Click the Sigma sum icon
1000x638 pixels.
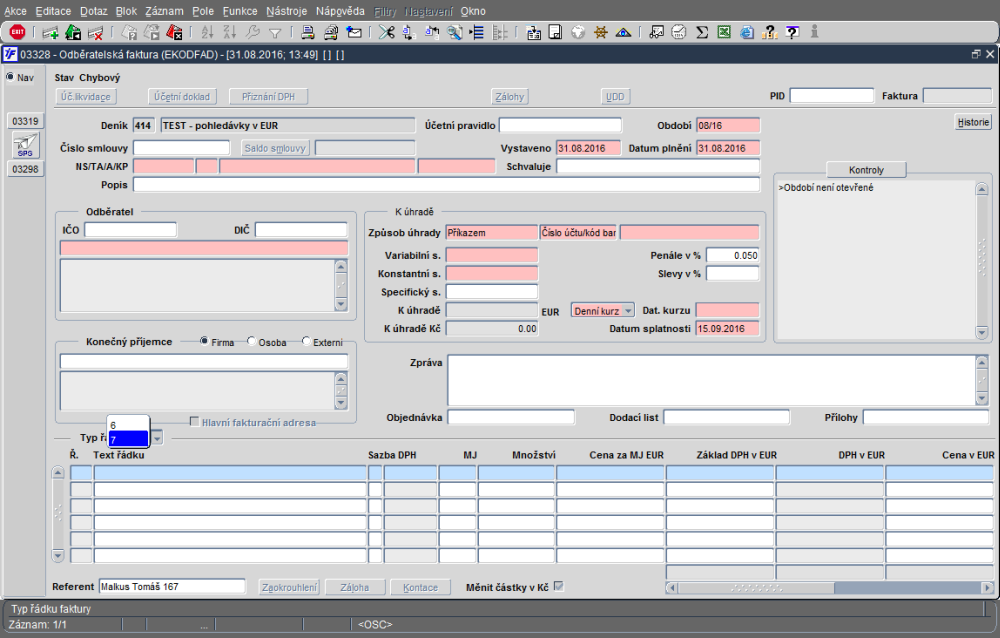coord(702,32)
